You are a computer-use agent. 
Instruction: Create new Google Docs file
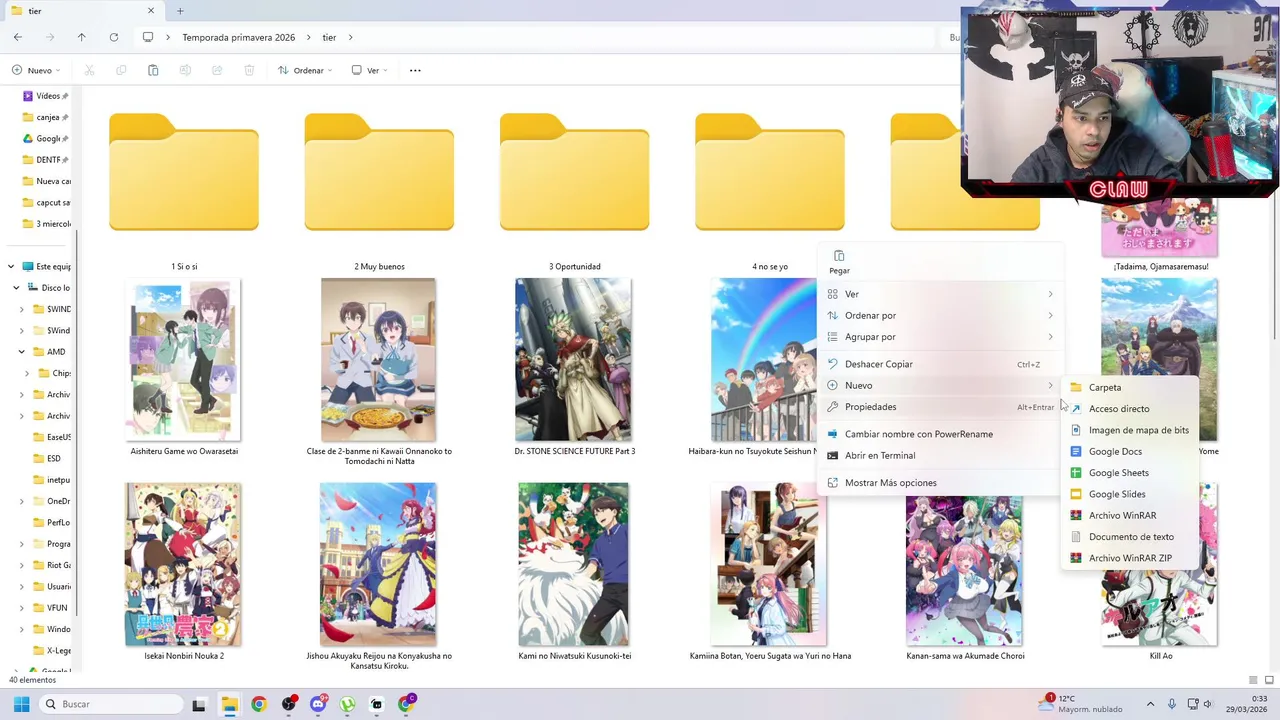1130,451
